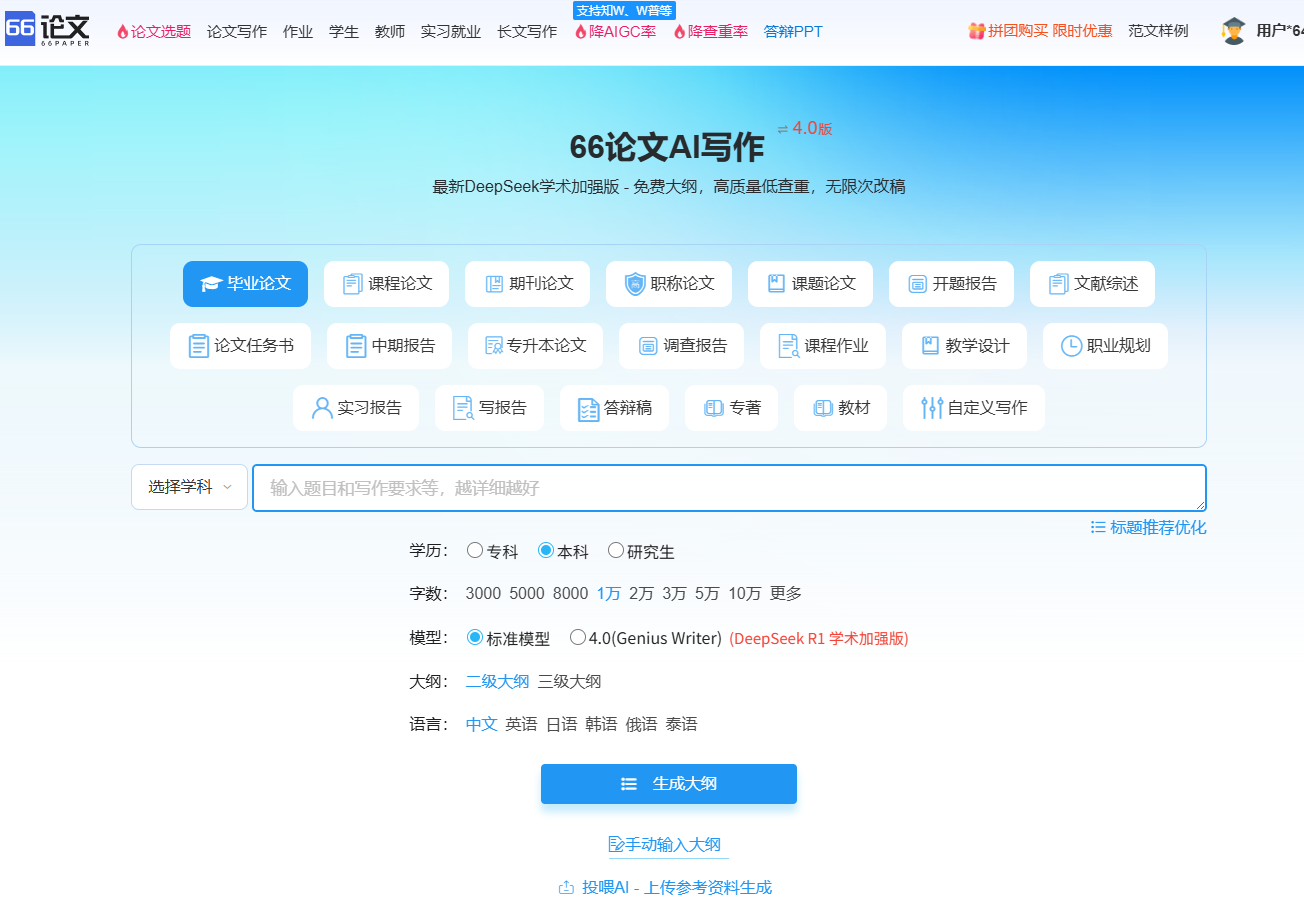Open the 论文选题 menu

(154, 31)
